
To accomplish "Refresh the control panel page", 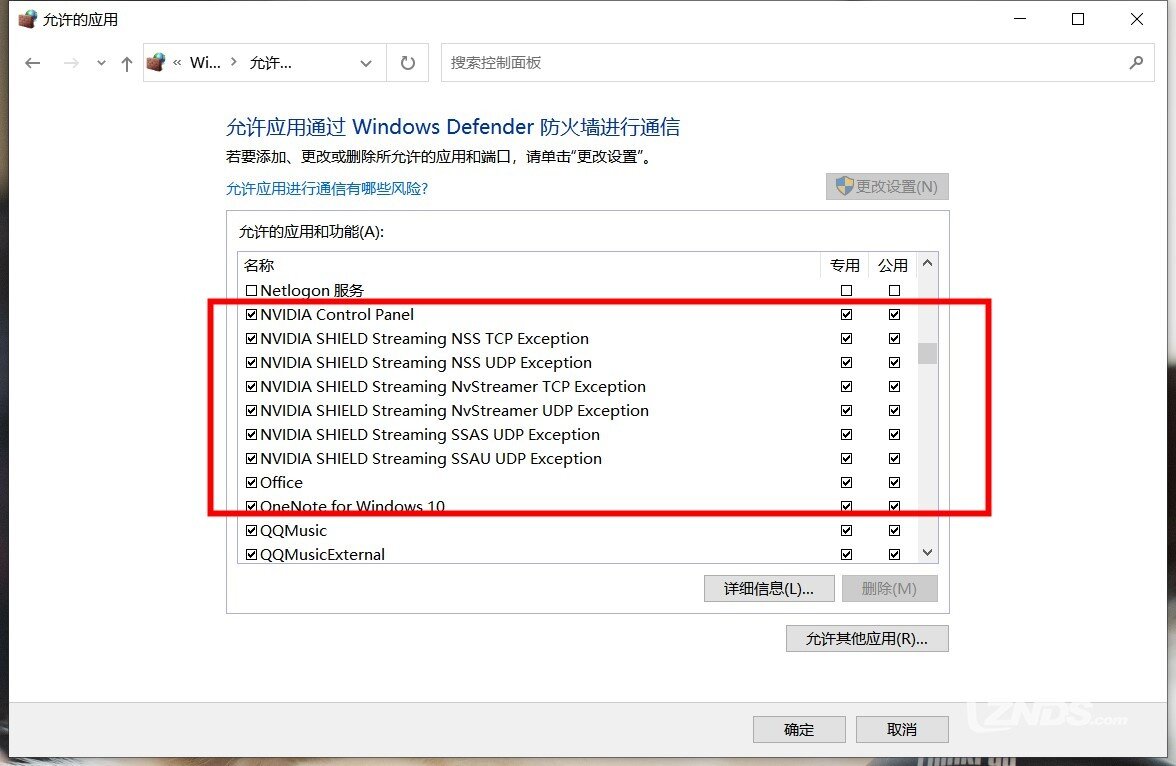I will [x=407, y=63].
